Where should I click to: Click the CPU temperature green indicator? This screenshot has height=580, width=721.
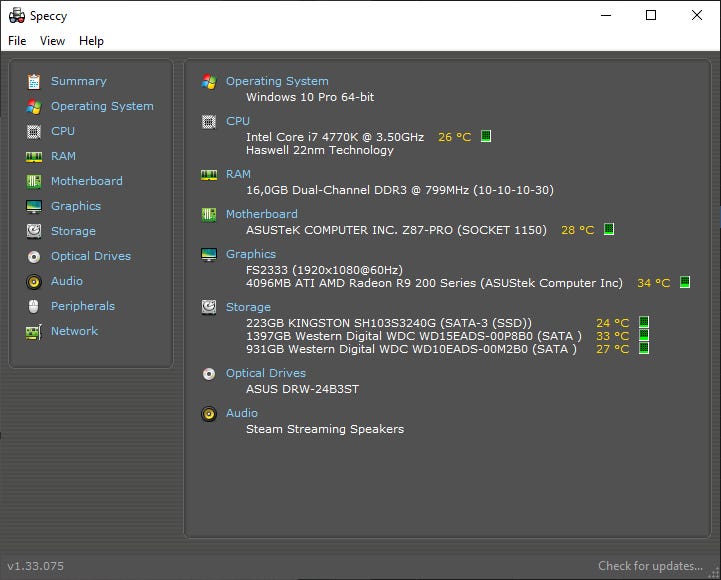(x=486, y=136)
